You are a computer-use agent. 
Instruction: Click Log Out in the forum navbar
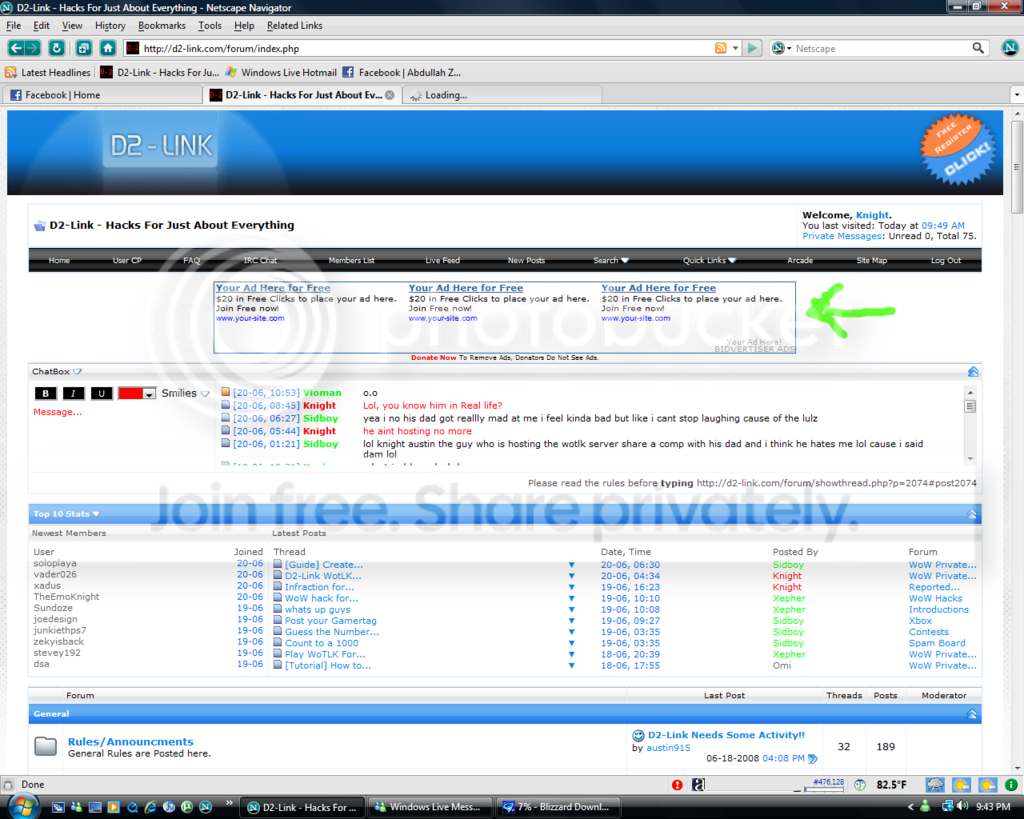[x=946, y=260]
